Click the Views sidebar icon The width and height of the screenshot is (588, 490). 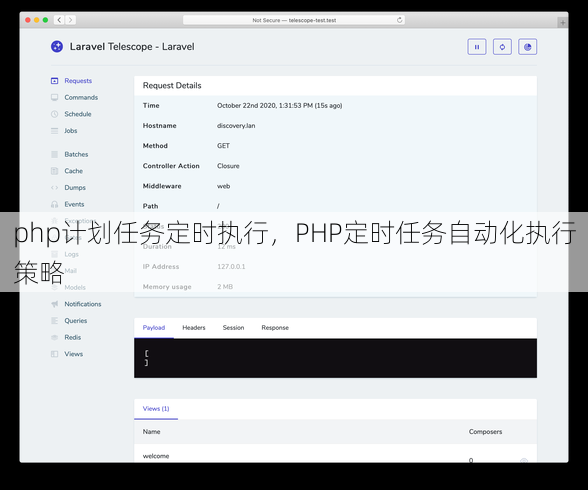click(54, 354)
